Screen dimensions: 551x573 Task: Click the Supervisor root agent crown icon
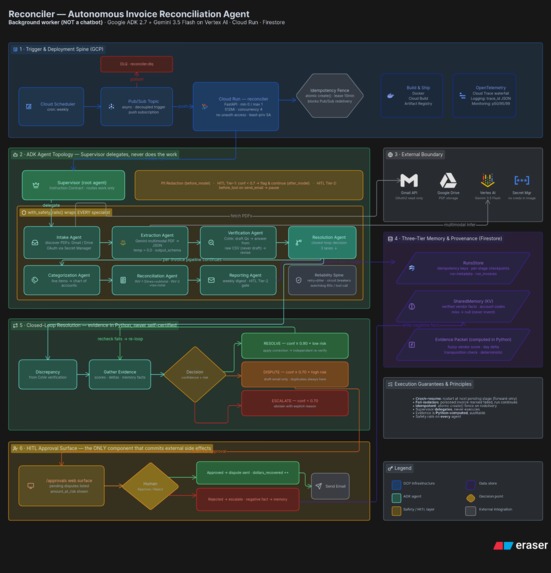[36, 185]
